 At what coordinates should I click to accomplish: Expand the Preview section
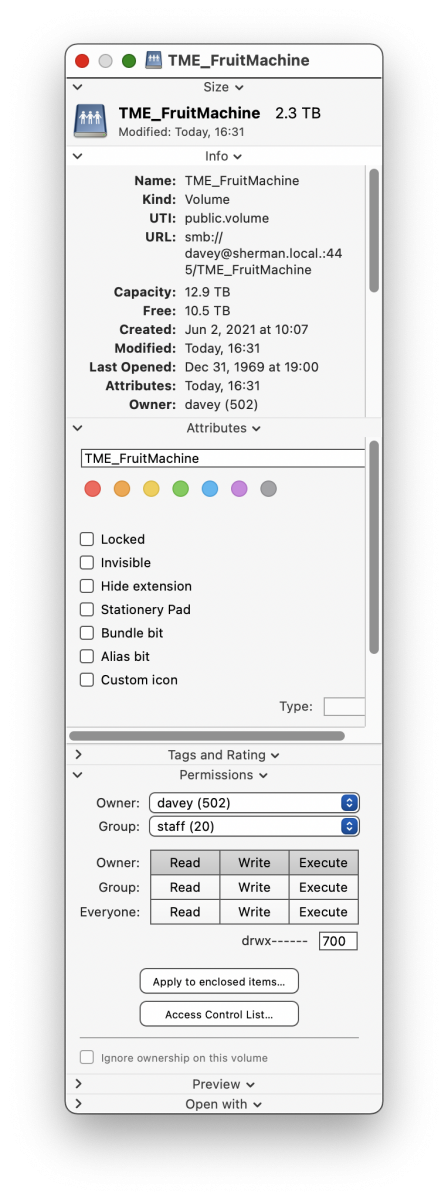pos(224,1084)
